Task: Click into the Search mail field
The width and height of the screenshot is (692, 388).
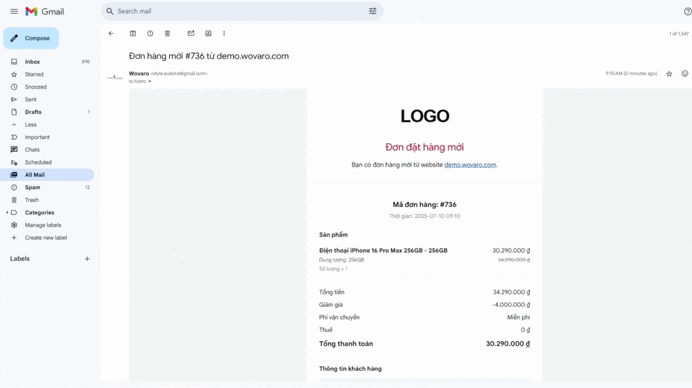Action: coord(241,11)
